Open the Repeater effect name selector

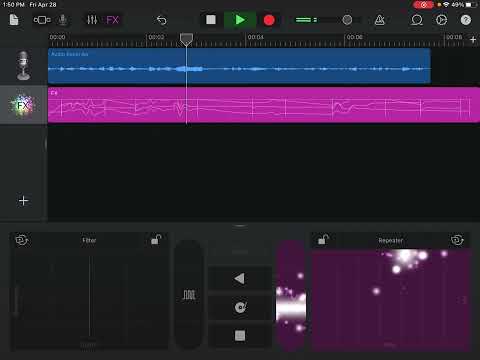coord(390,240)
